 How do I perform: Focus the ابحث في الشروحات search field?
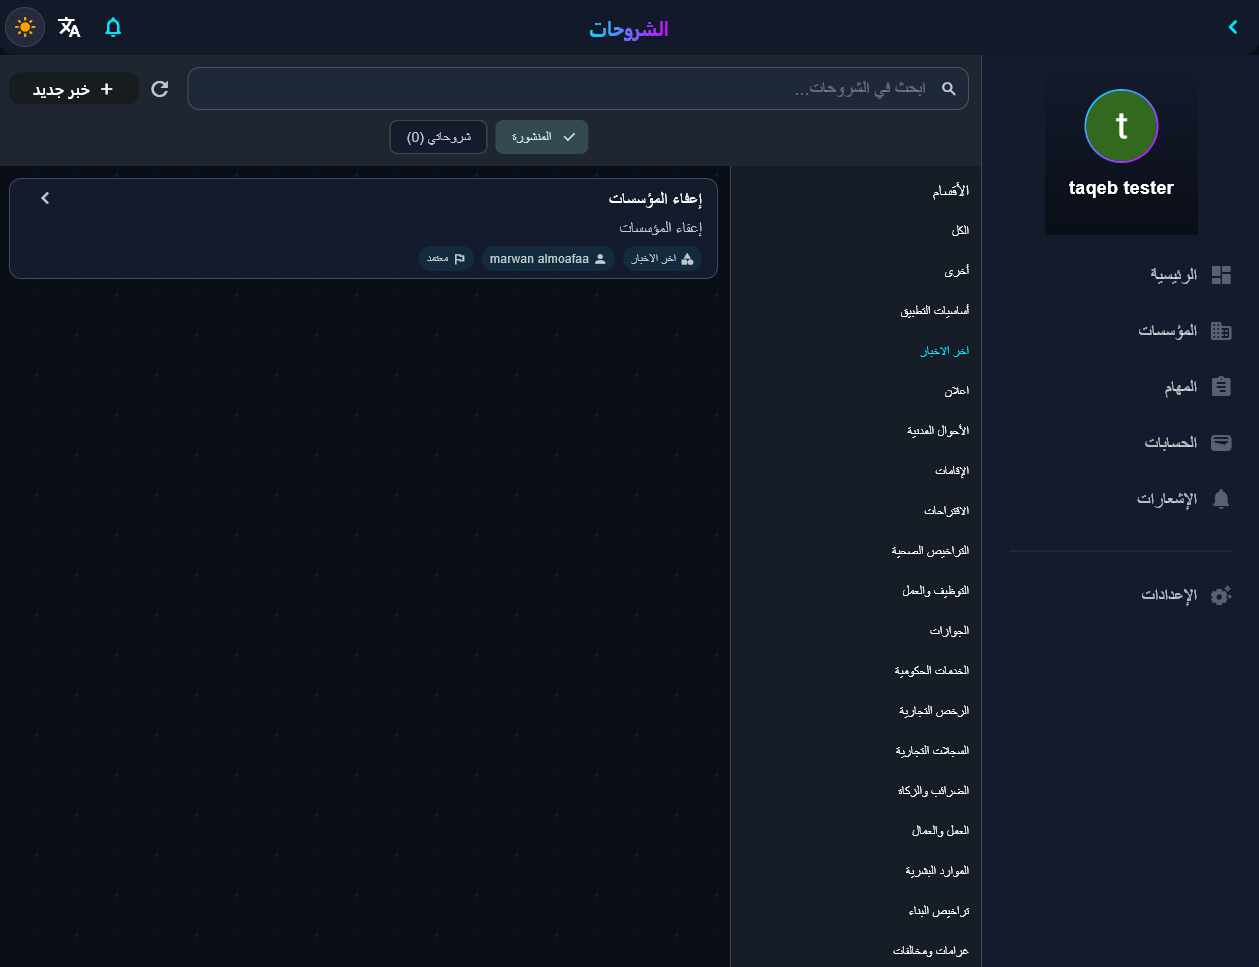(578, 88)
